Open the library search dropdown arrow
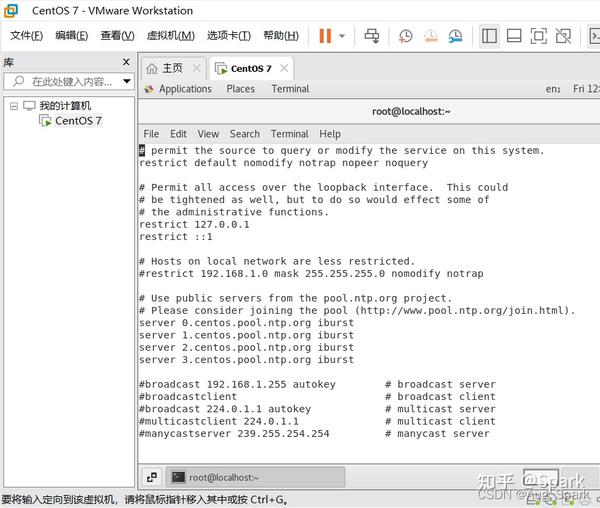The image size is (600, 508). (127, 81)
